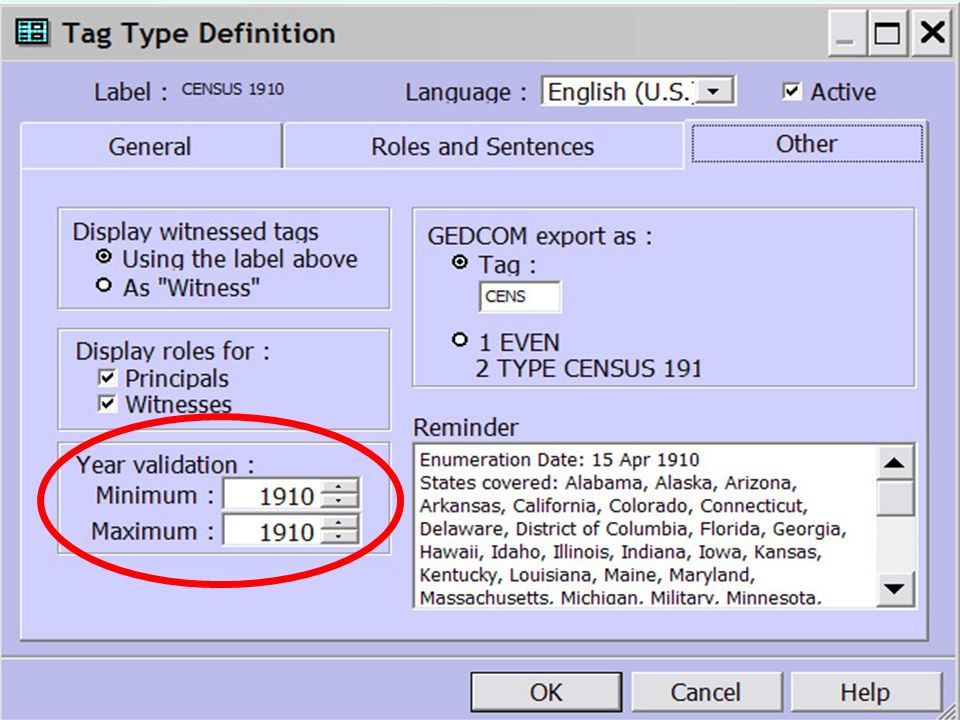The image size is (960, 720).
Task: Increase the Maximum year with up arrow
Action: point(339,523)
